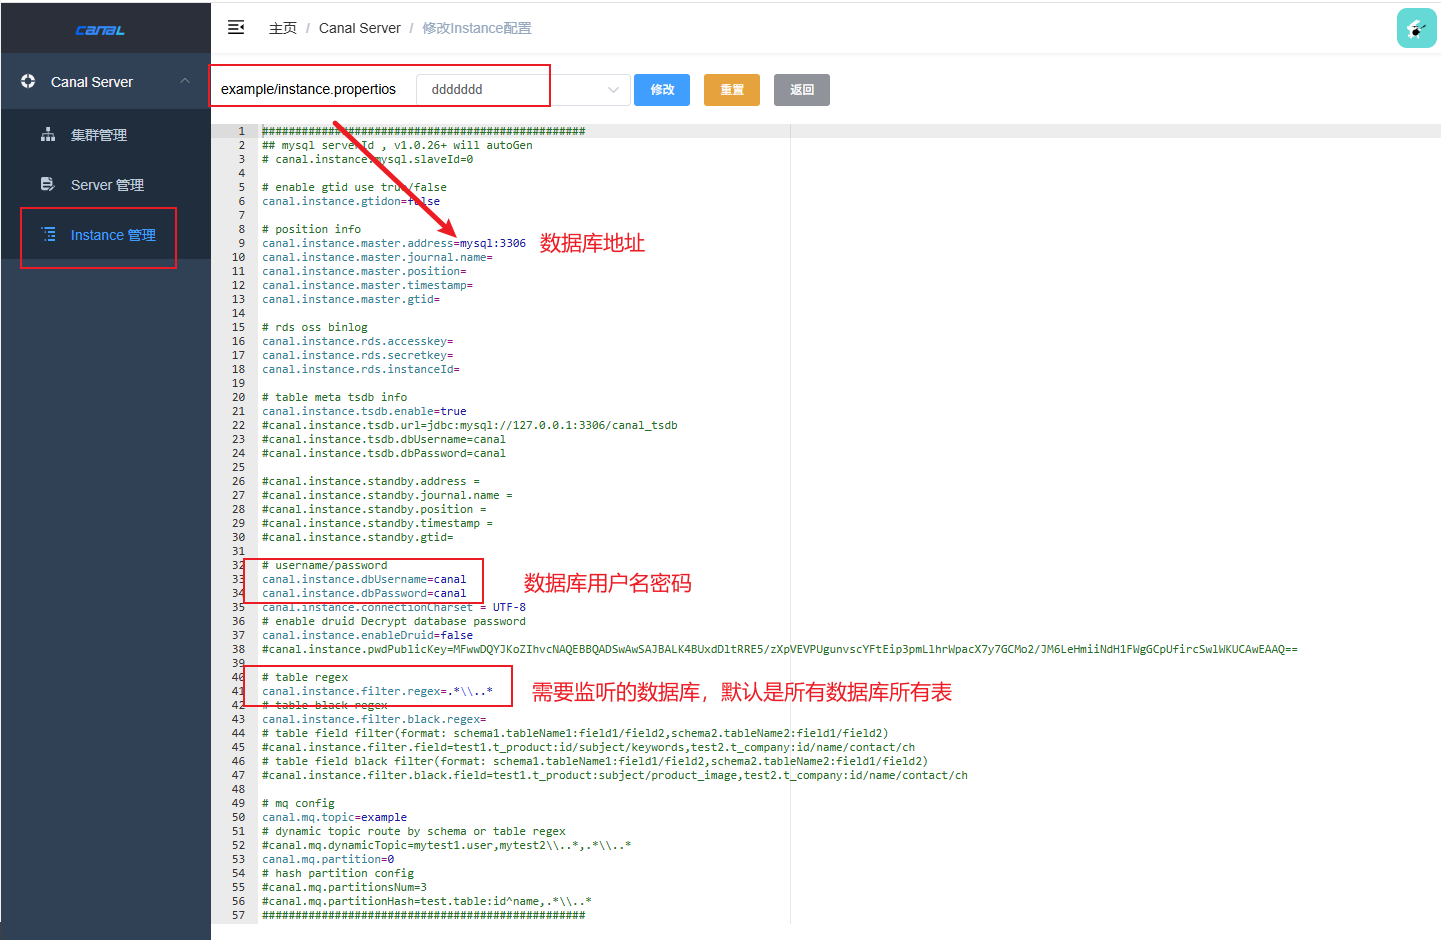The width and height of the screenshot is (1441, 940).
Task: Click editor gutter line number 22
Action: point(238,425)
